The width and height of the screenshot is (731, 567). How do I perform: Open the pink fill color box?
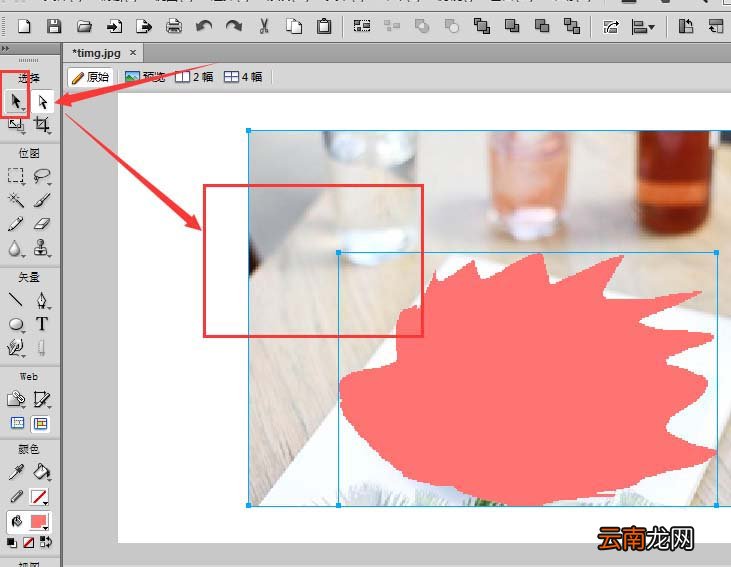tap(39, 522)
